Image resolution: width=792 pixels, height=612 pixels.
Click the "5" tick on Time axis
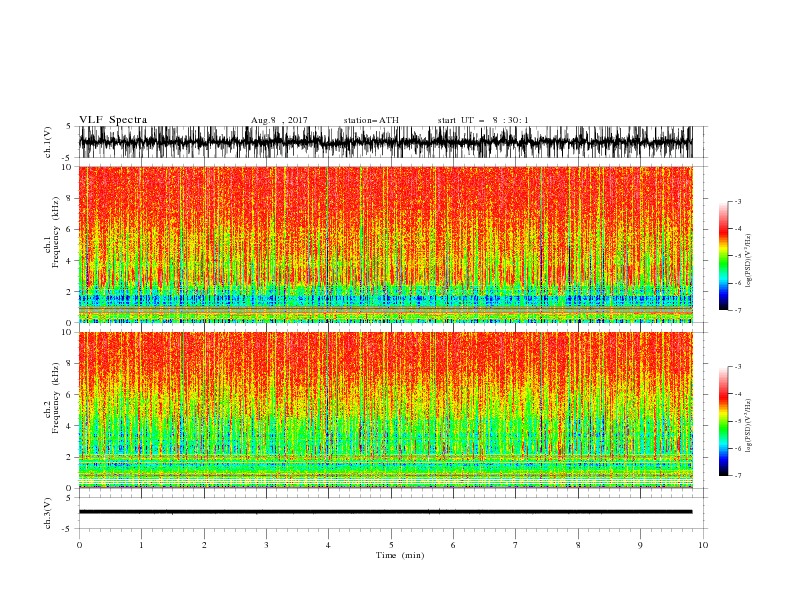pos(391,545)
